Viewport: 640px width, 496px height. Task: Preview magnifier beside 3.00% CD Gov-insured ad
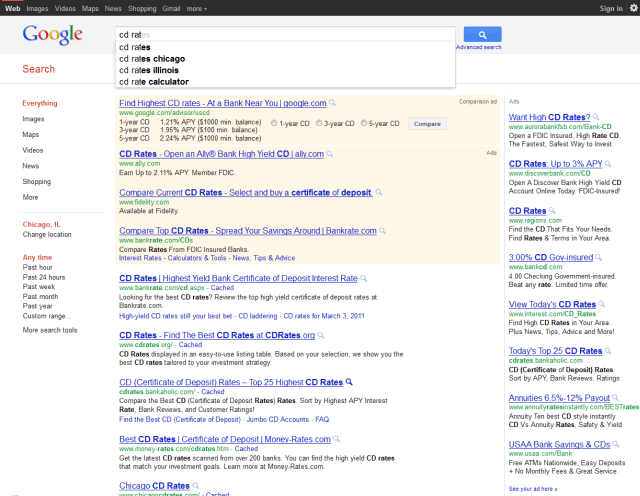coord(598,257)
